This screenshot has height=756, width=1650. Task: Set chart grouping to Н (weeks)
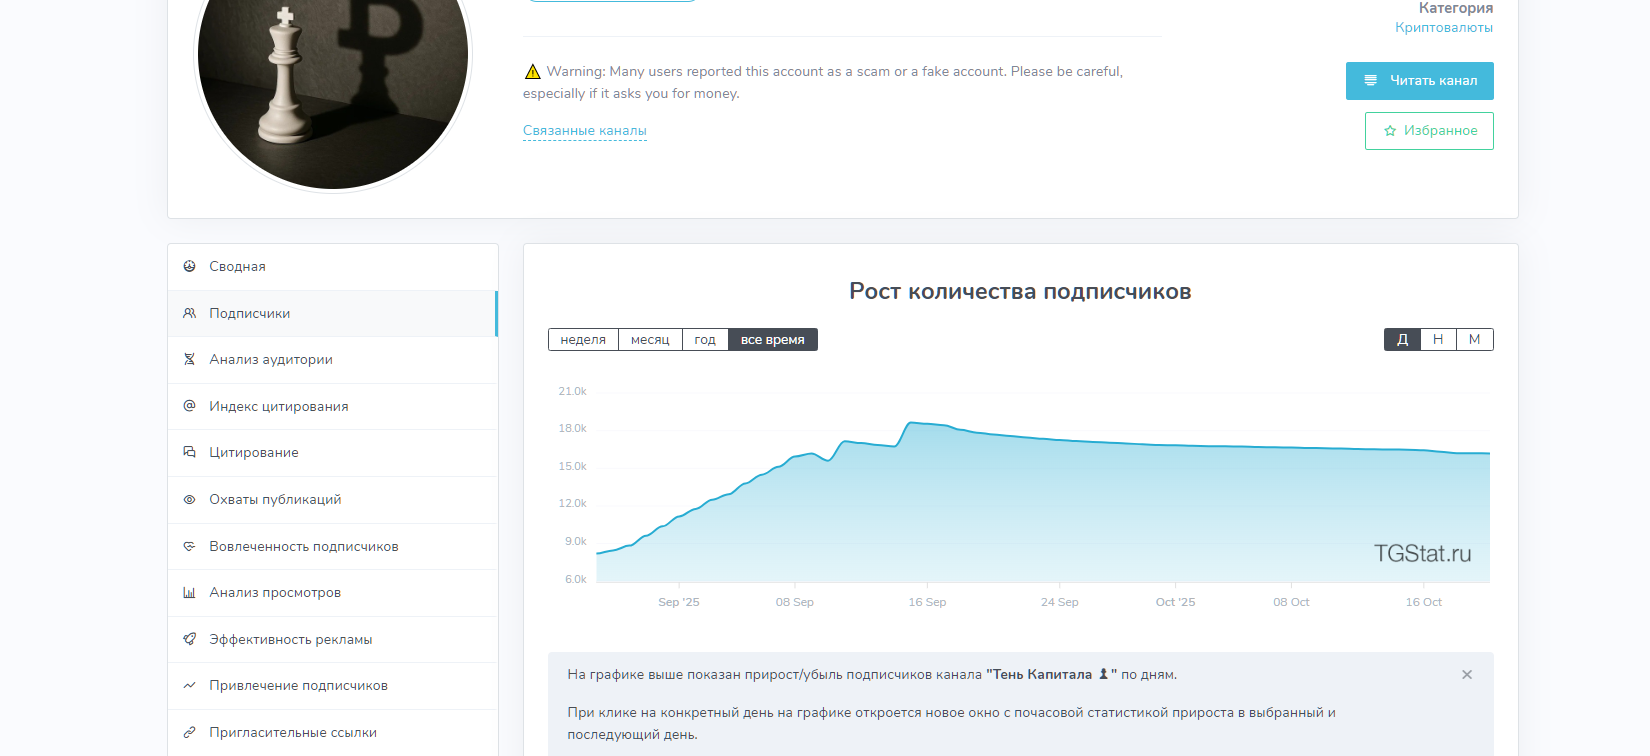tap(1438, 340)
